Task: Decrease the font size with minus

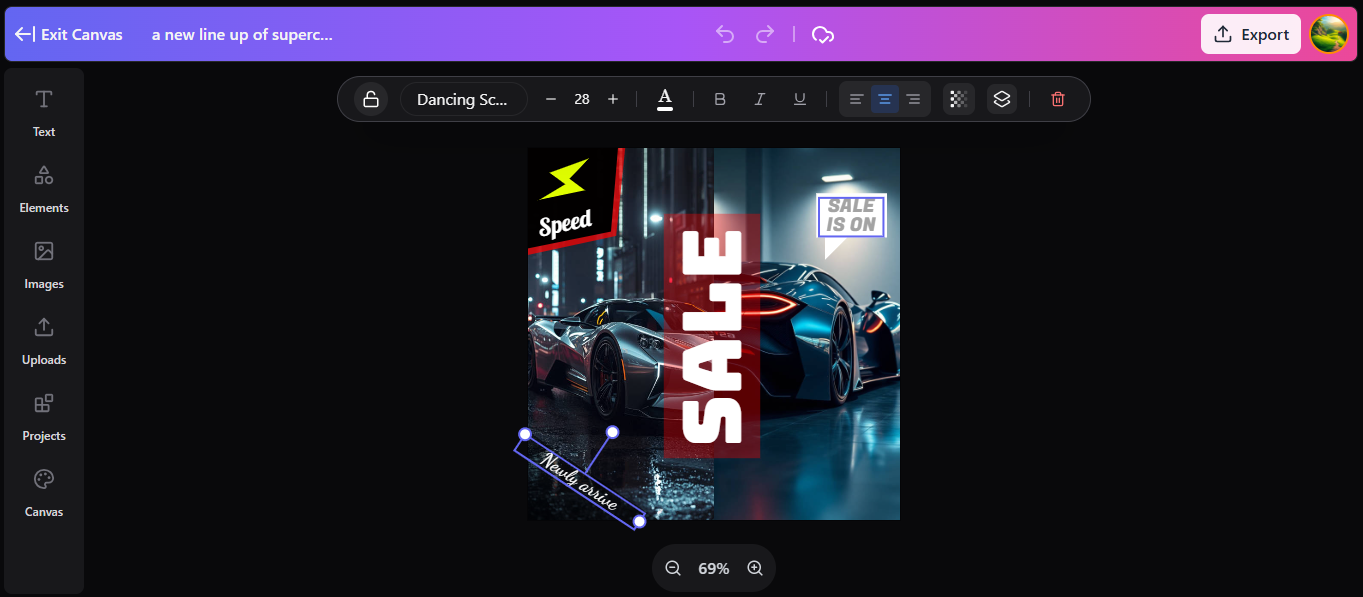Action: [x=551, y=99]
